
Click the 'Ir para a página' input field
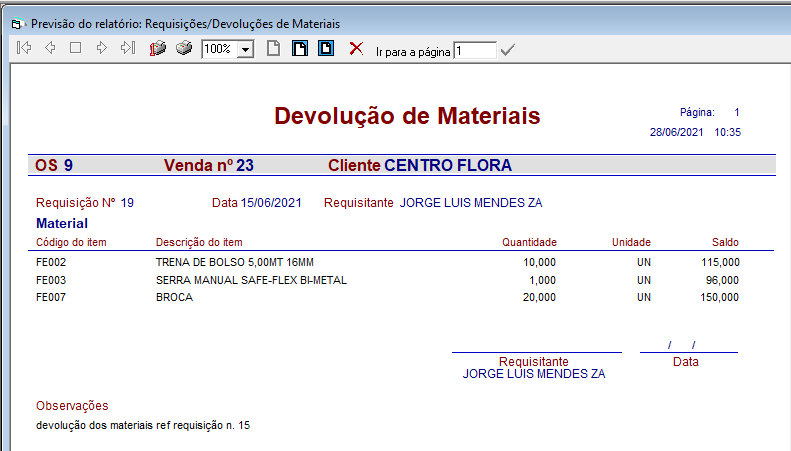474,50
